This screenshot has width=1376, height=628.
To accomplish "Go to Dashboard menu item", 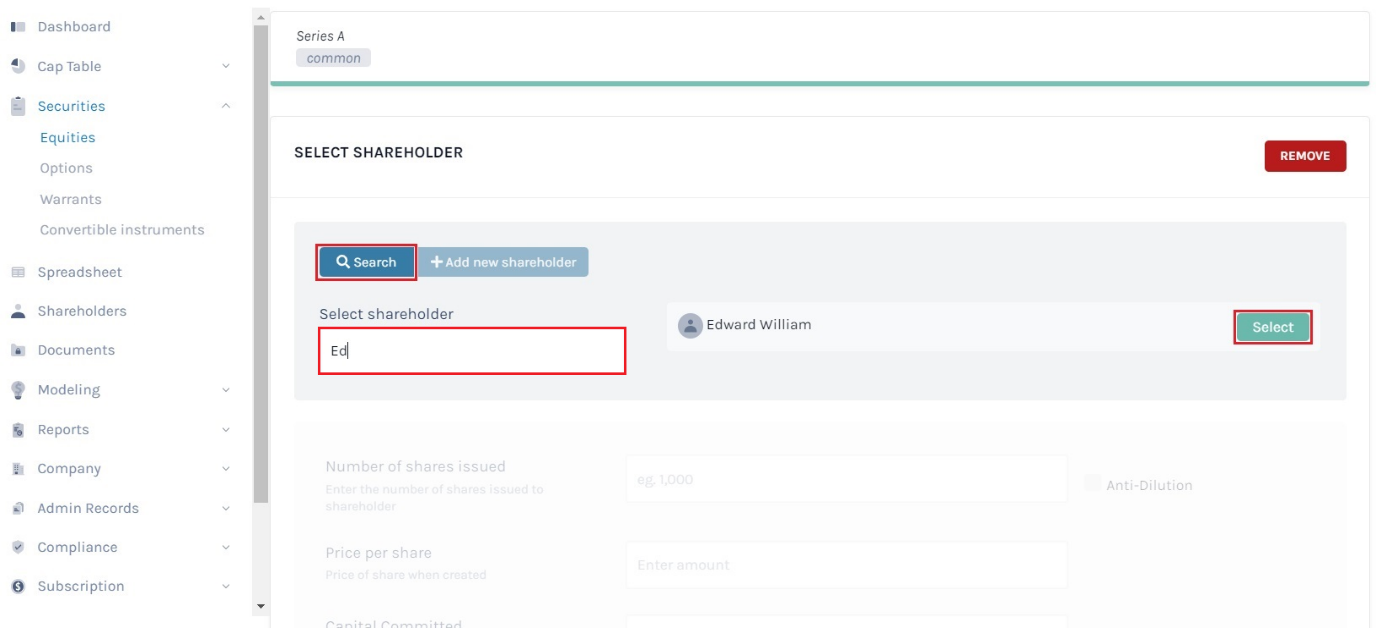I will pos(74,27).
